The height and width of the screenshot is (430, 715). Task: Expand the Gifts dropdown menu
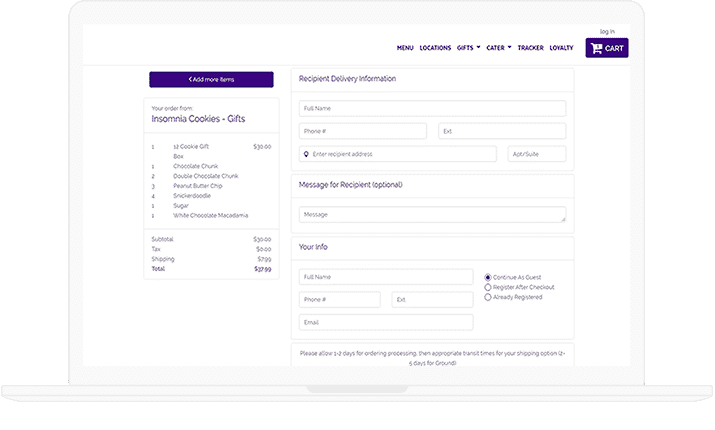(468, 48)
